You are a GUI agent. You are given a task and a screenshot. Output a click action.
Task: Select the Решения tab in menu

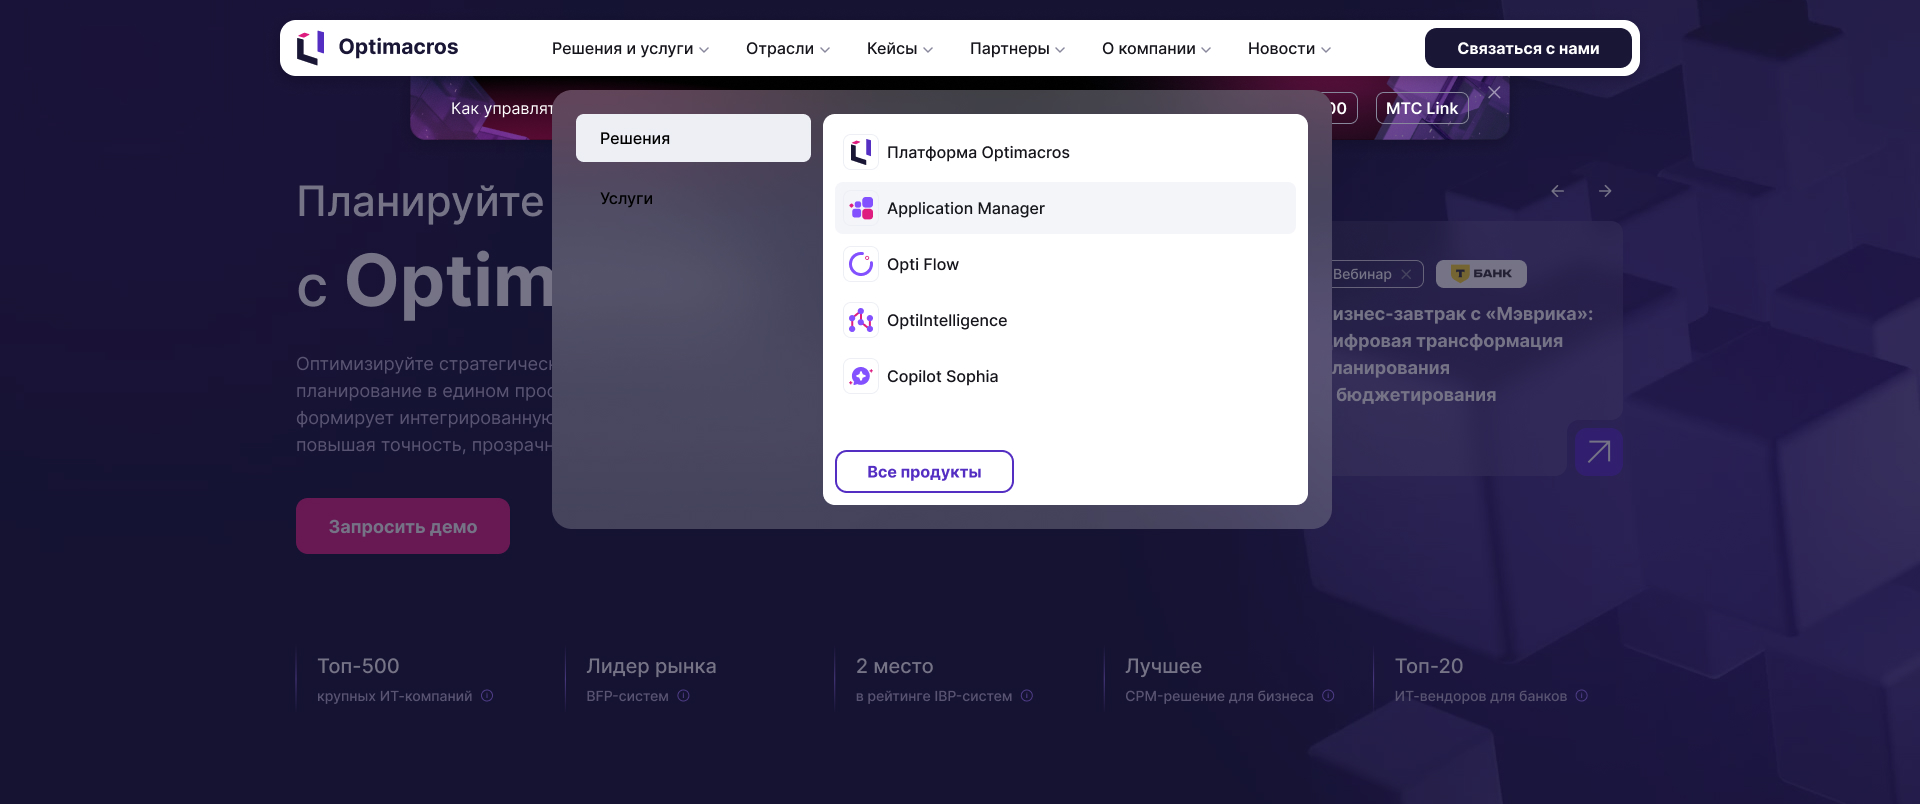[693, 138]
